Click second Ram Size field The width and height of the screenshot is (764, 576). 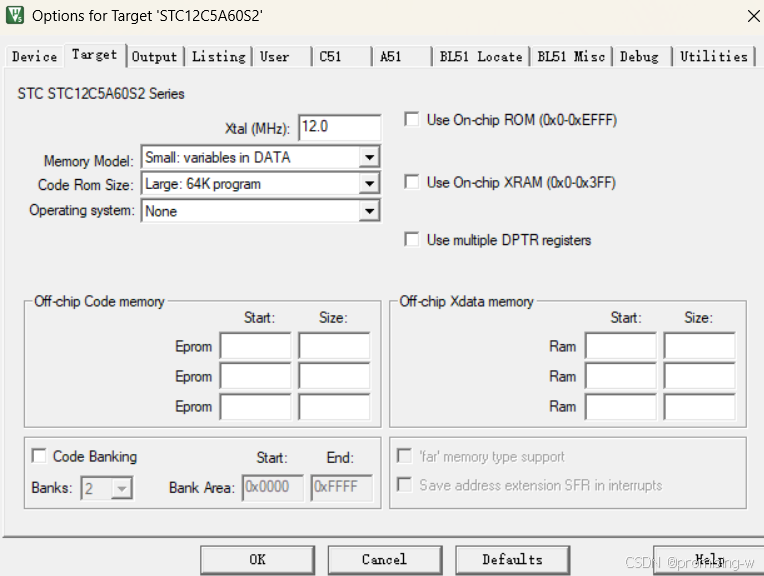[x=700, y=376]
